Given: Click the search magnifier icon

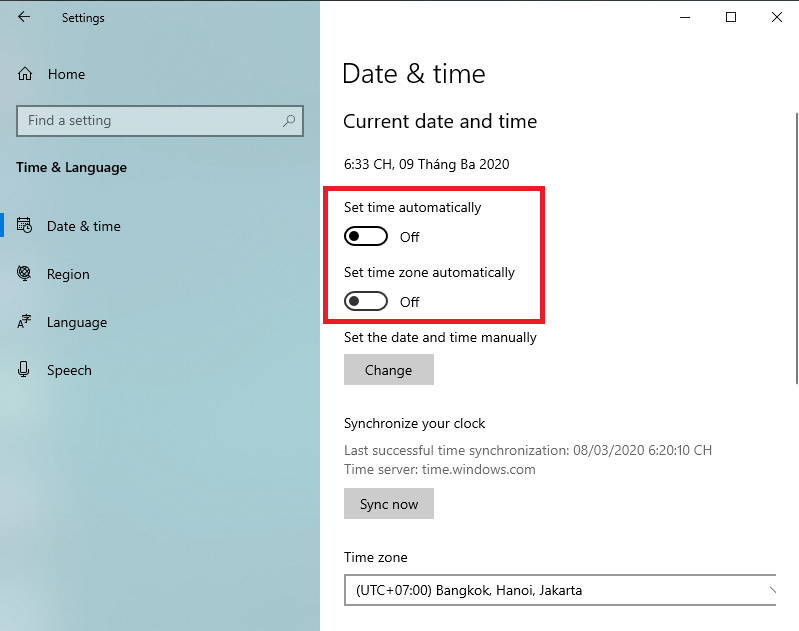Looking at the screenshot, I should (289, 121).
